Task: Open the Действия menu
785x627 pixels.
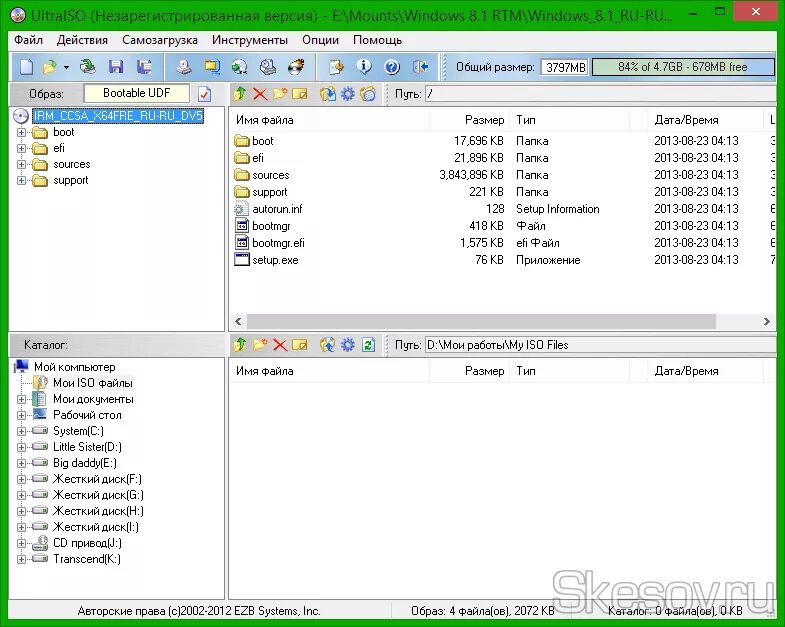Action: (x=82, y=40)
